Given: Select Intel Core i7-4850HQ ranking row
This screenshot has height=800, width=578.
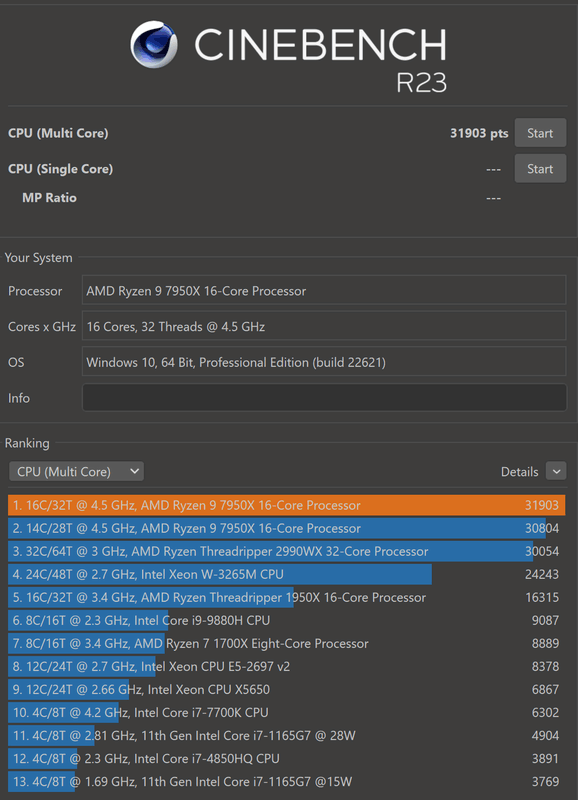Looking at the screenshot, I should (287, 758).
